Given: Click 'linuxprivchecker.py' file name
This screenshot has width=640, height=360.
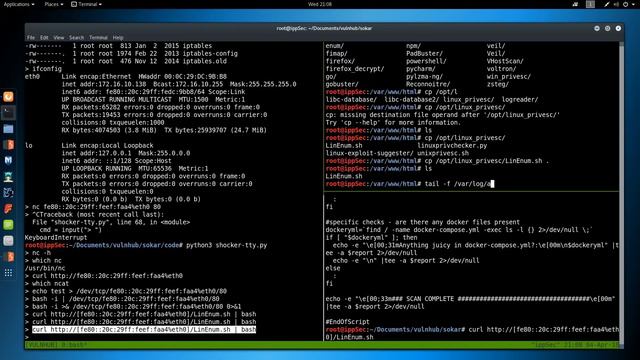Looking at the screenshot, I should 452,145.
